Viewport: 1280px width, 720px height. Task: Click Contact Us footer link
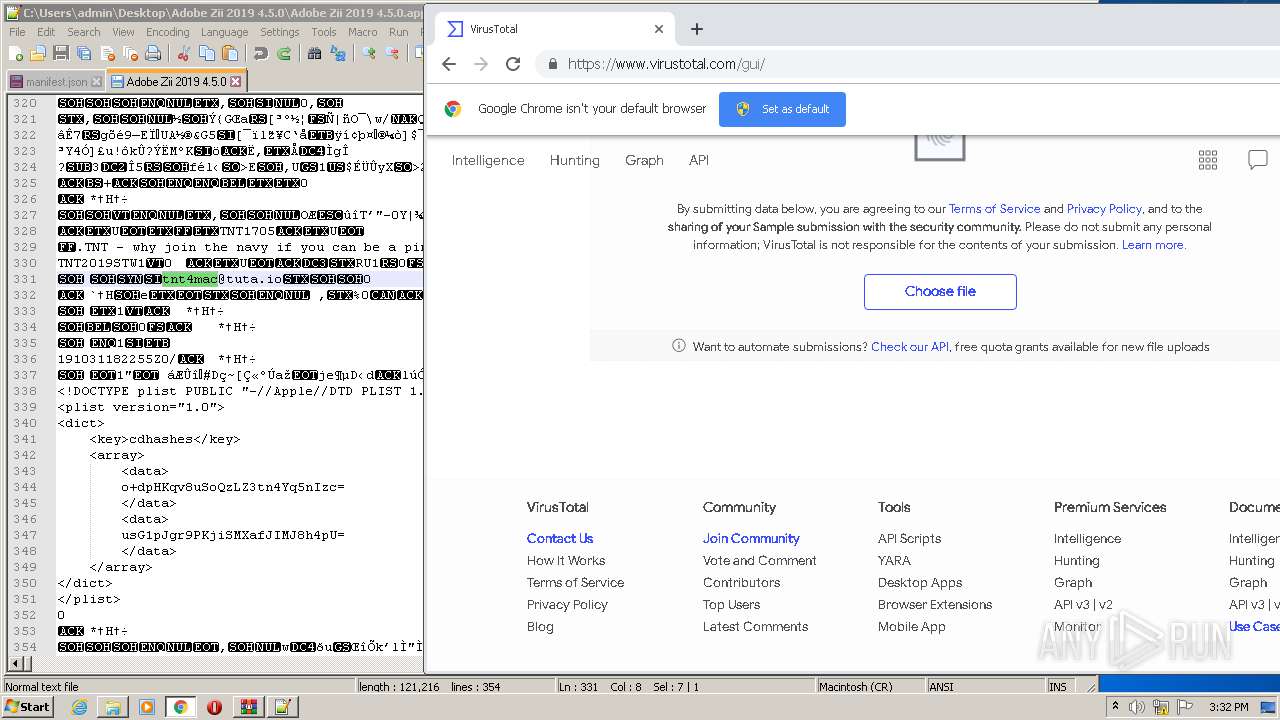[560, 539]
